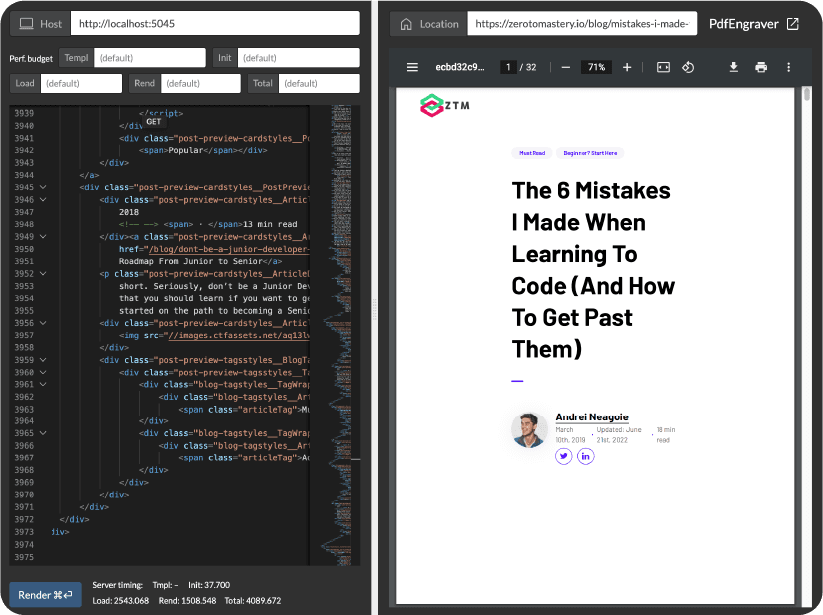Collapse code fold at line 3946

coord(43,199)
